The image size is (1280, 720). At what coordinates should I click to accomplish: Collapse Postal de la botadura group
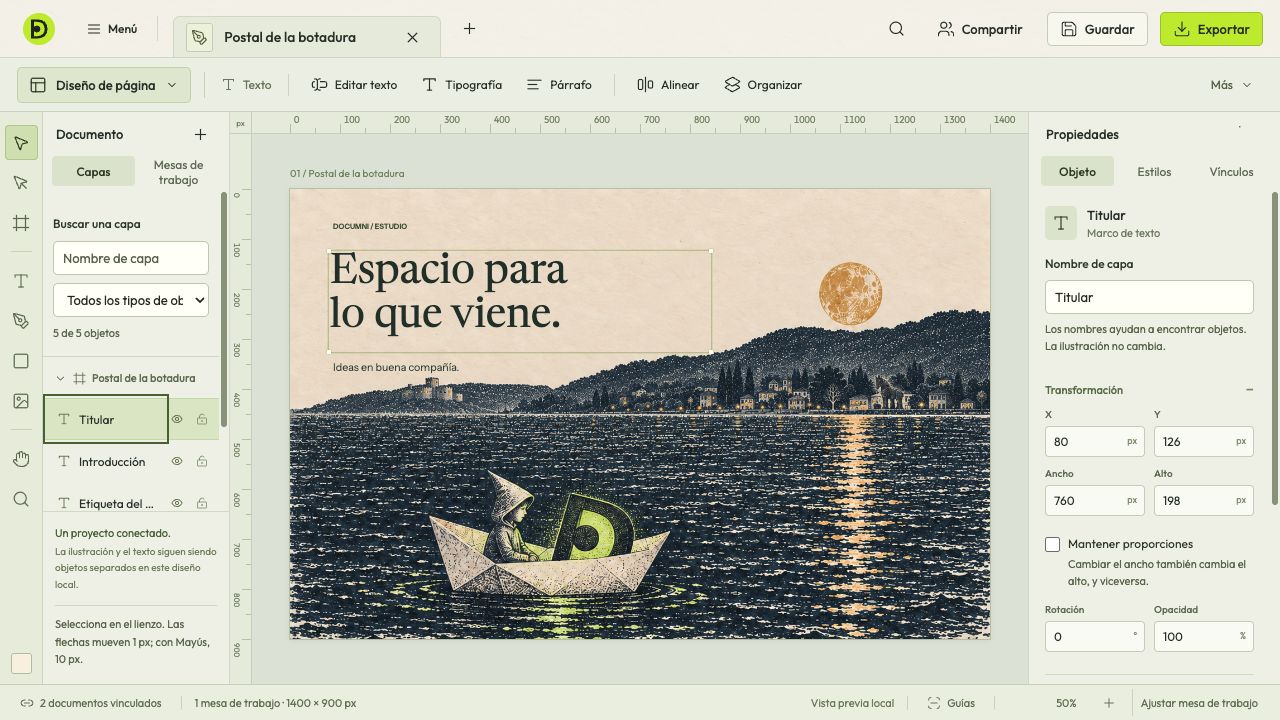(x=60, y=378)
